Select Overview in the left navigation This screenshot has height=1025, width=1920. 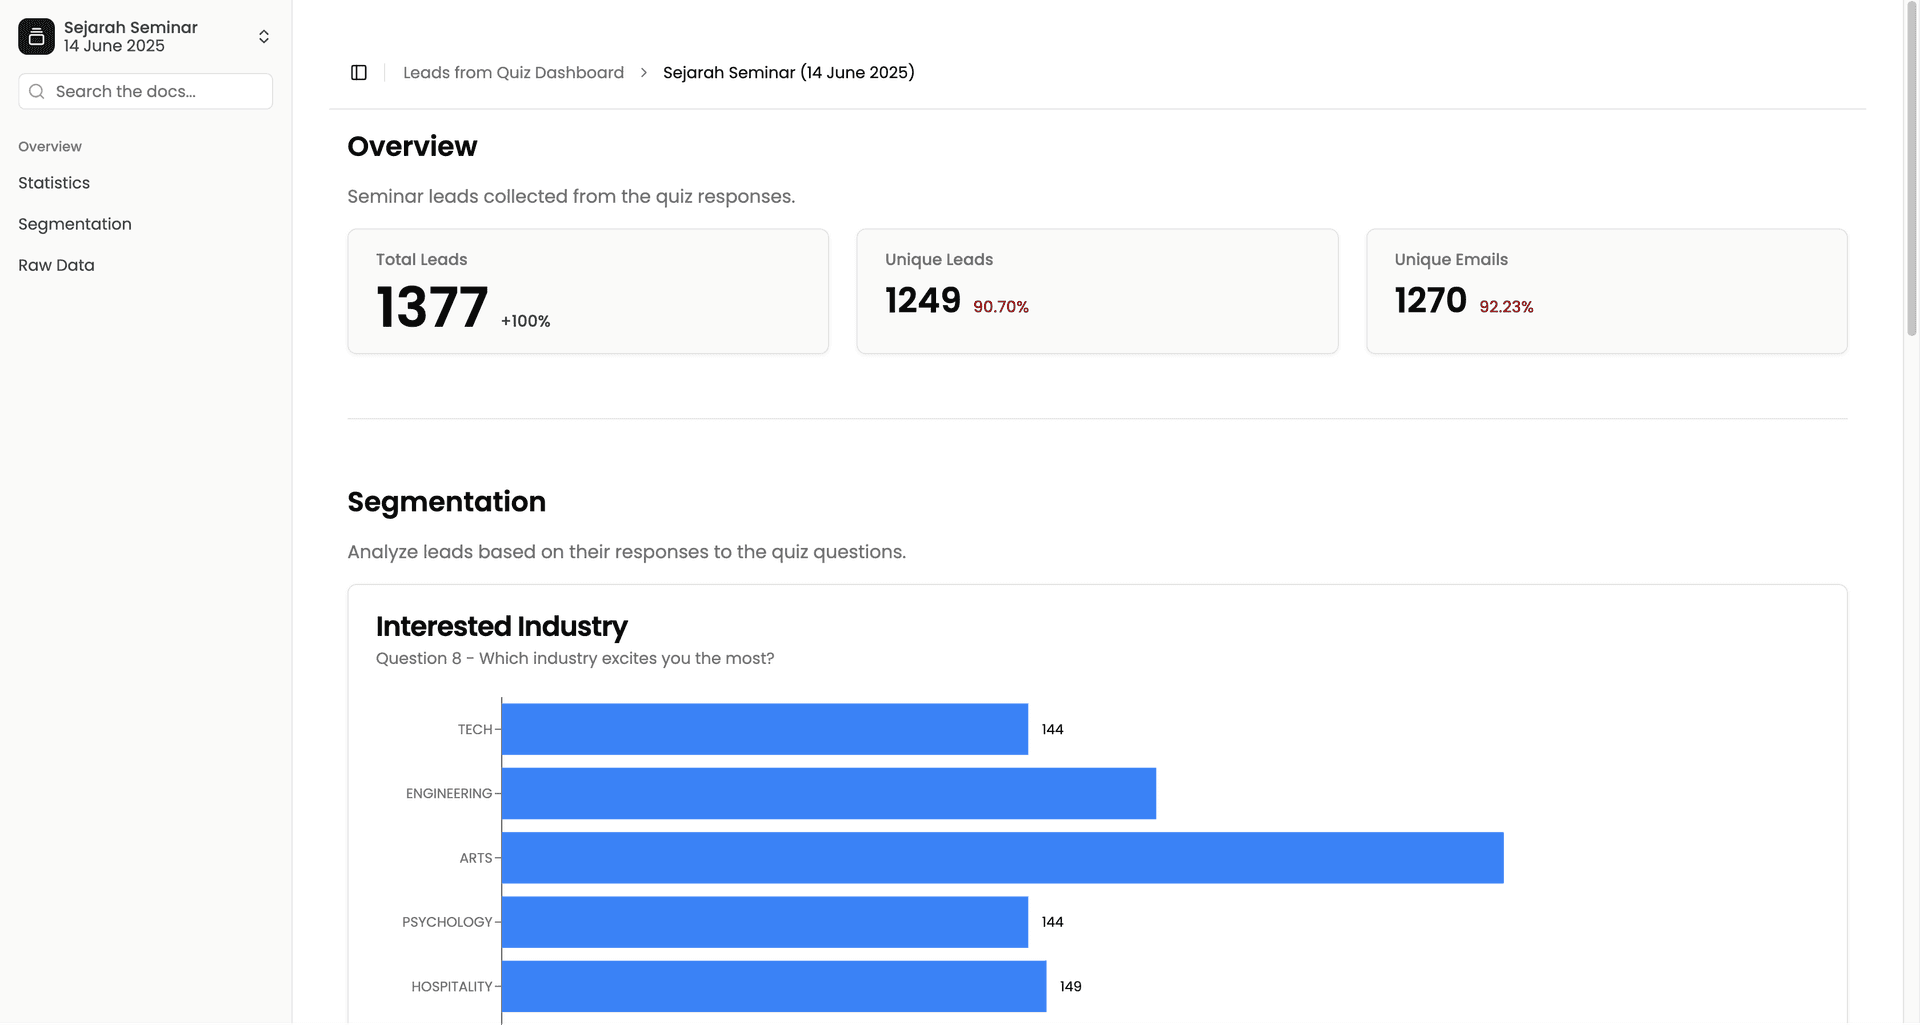[49, 146]
